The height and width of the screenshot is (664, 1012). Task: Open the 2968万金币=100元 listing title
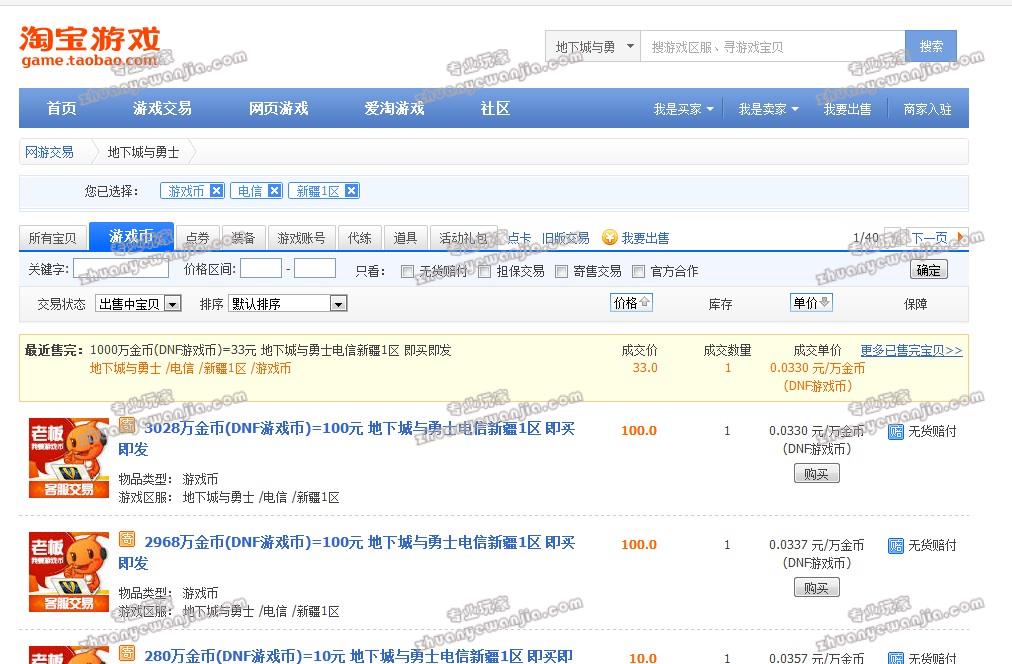point(347,552)
